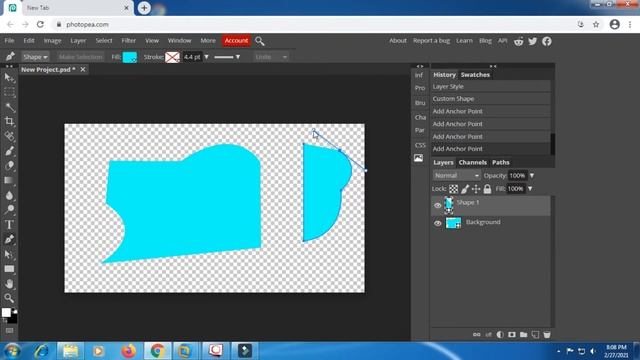The height and width of the screenshot is (360, 640).
Task: Close the New Project.psd document tab
Action: (83, 70)
